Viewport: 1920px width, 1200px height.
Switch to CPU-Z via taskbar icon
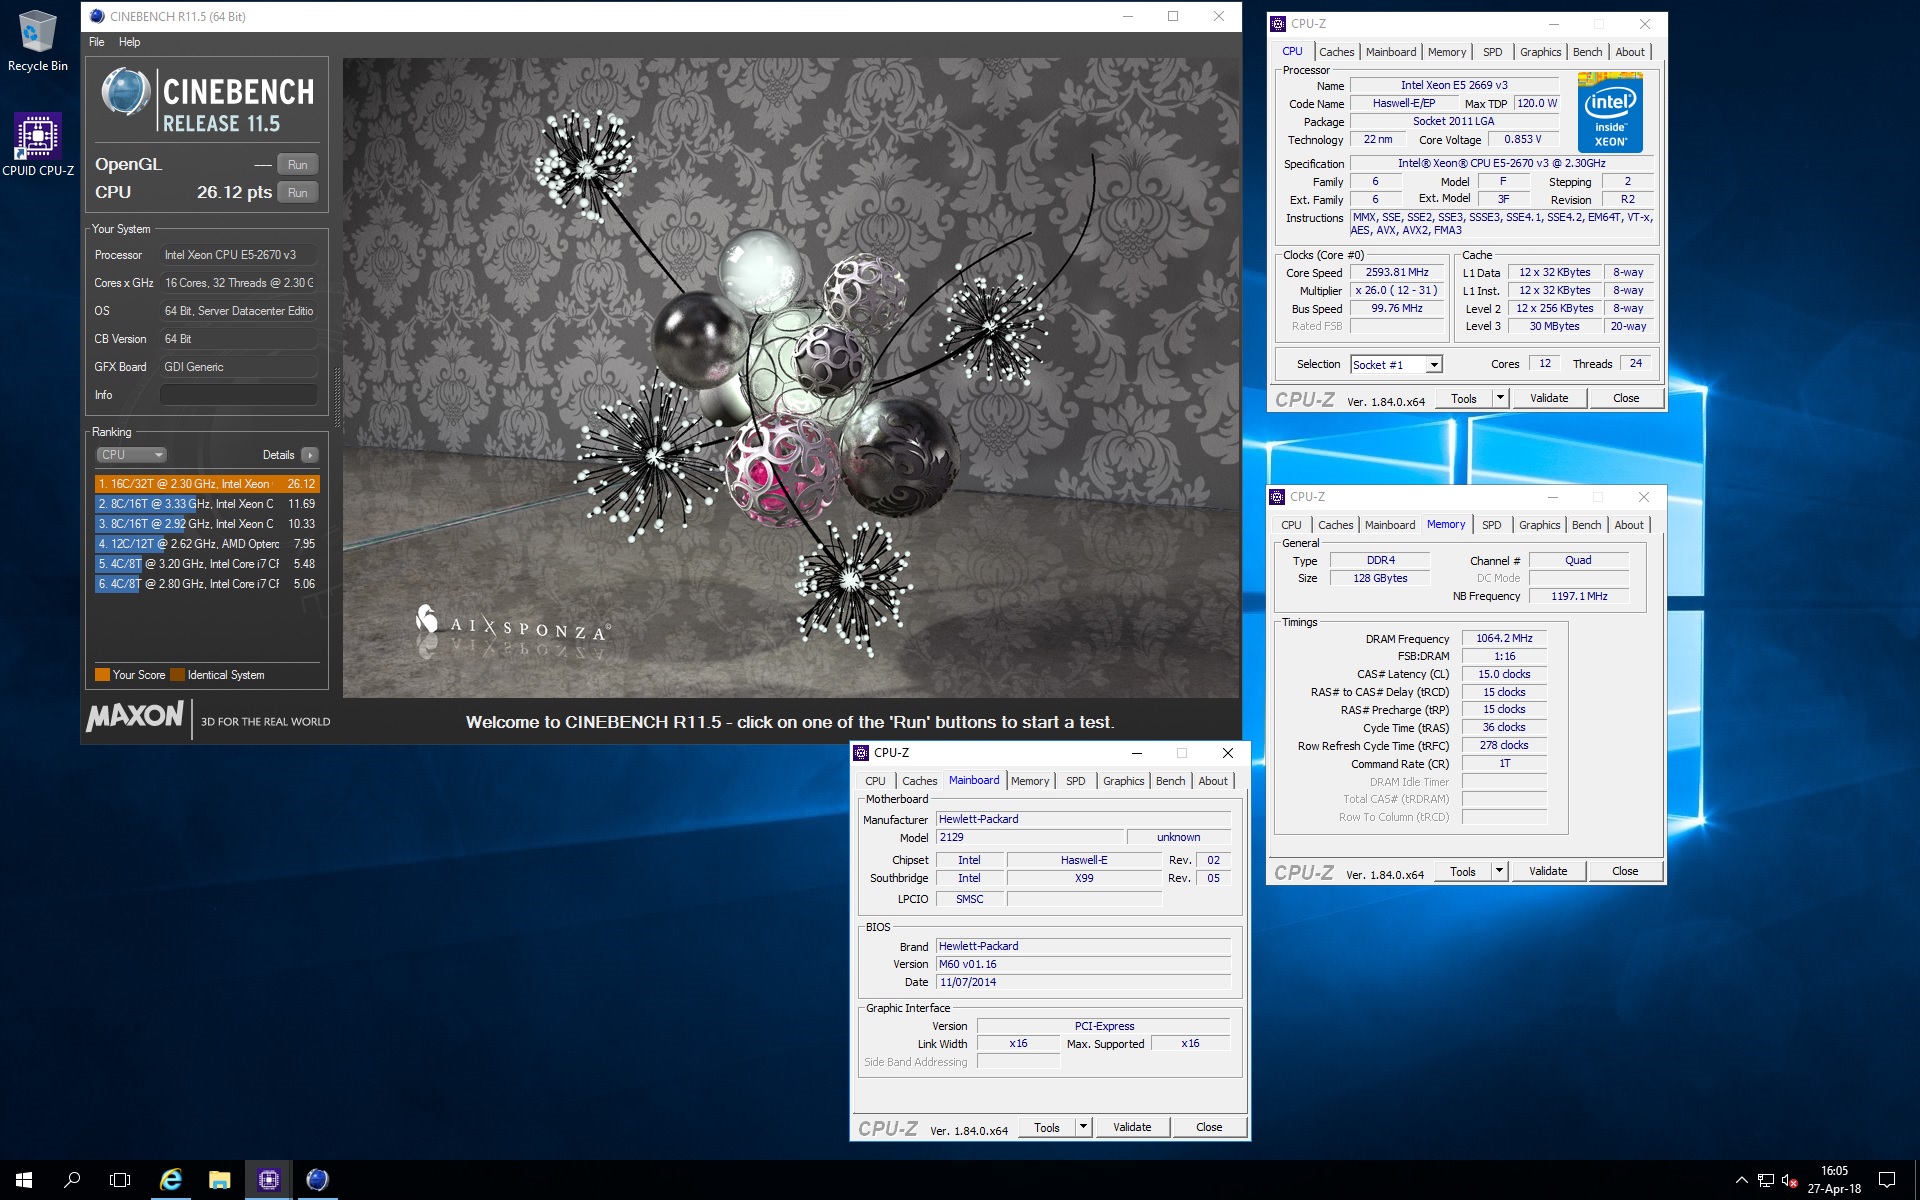(268, 1180)
